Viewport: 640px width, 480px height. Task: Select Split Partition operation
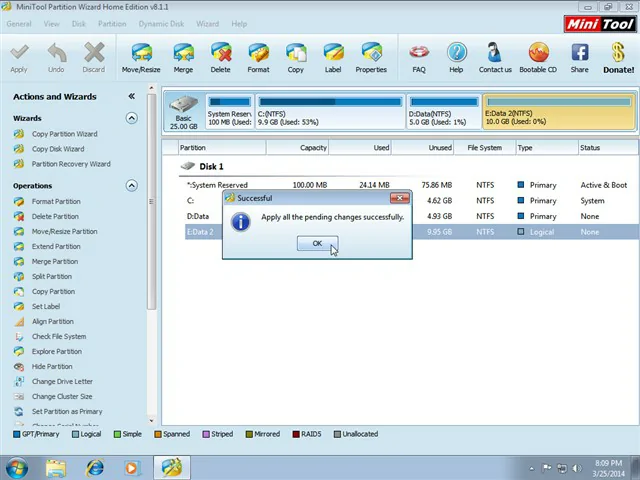point(51,276)
